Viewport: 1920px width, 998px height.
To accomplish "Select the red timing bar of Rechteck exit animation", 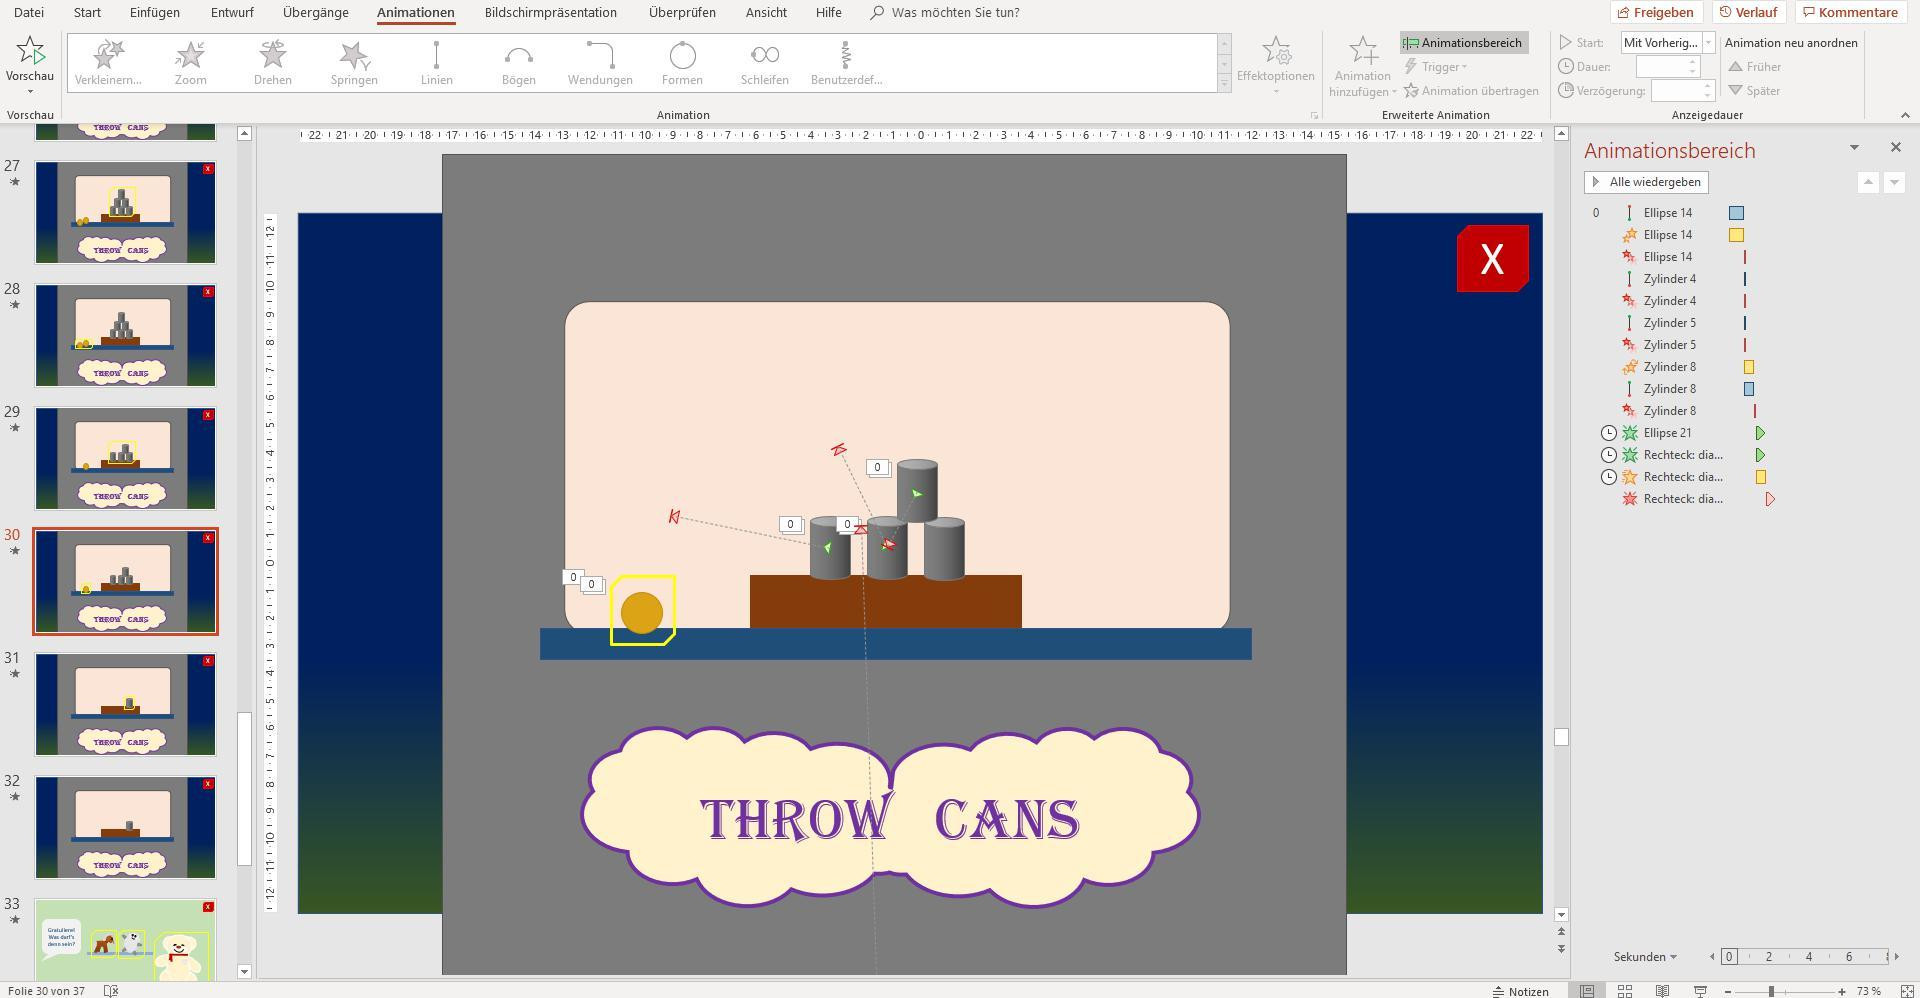I will pos(1770,499).
